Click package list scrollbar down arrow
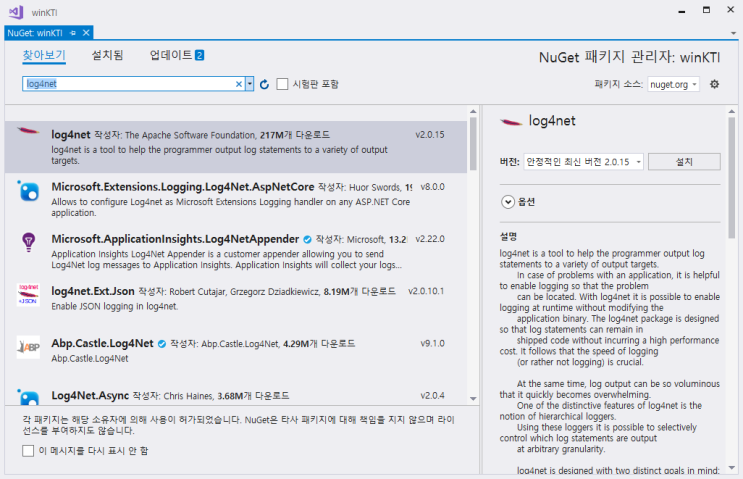This screenshot has height=479, width=743. tap(473, 398)
